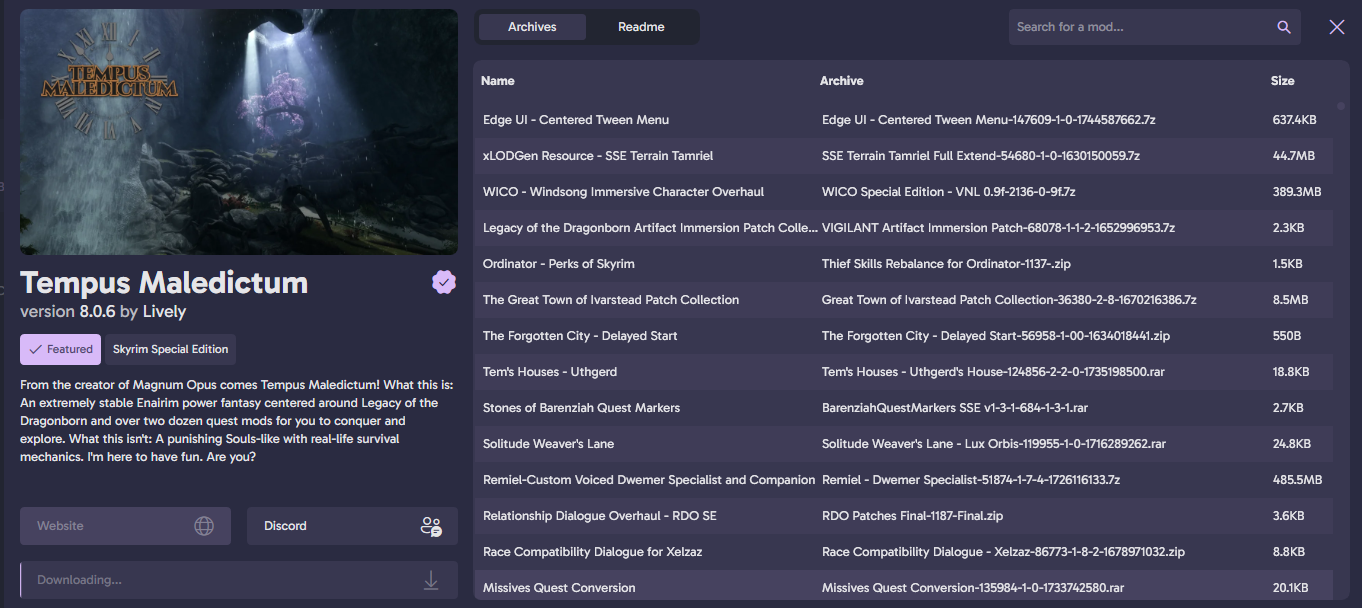Open the Readme tab
The height and width of the screenshot is (608, 1362).
(x=641, y=27)
